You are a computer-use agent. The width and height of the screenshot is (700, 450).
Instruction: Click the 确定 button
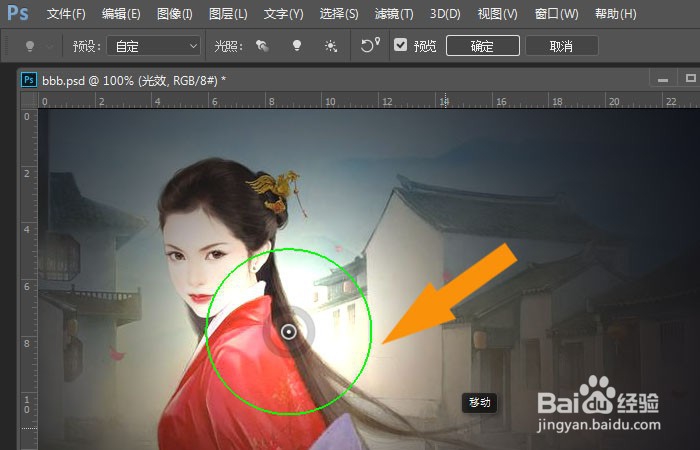click(x=483, y=46)
